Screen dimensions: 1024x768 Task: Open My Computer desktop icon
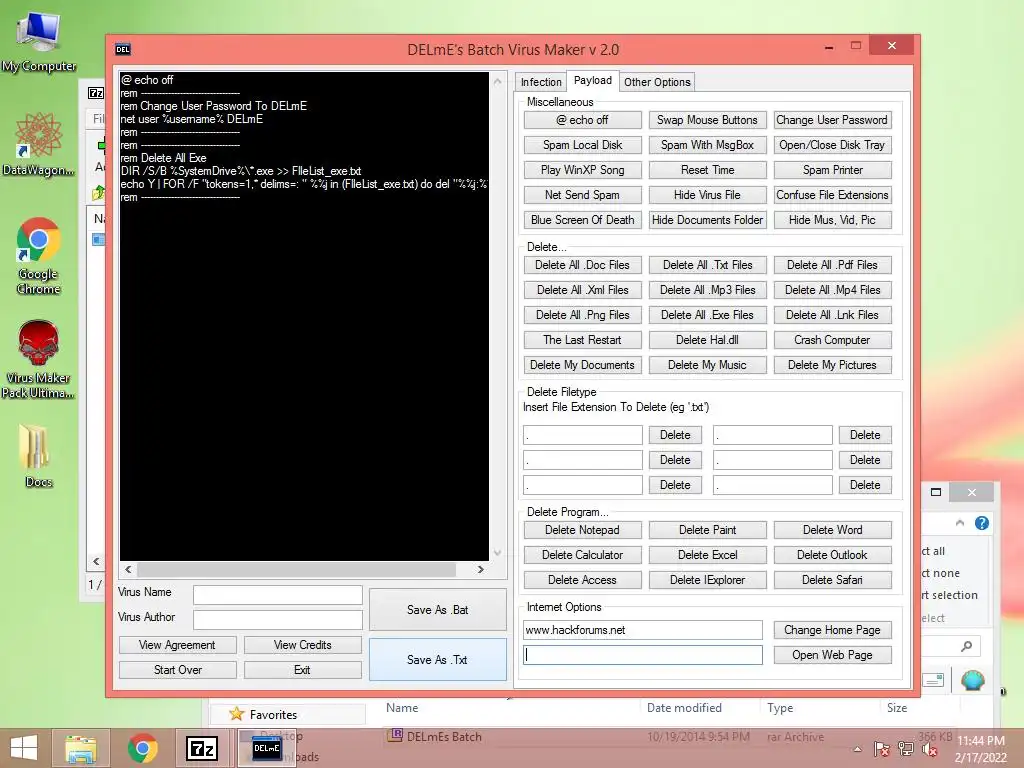coord(39,42)
